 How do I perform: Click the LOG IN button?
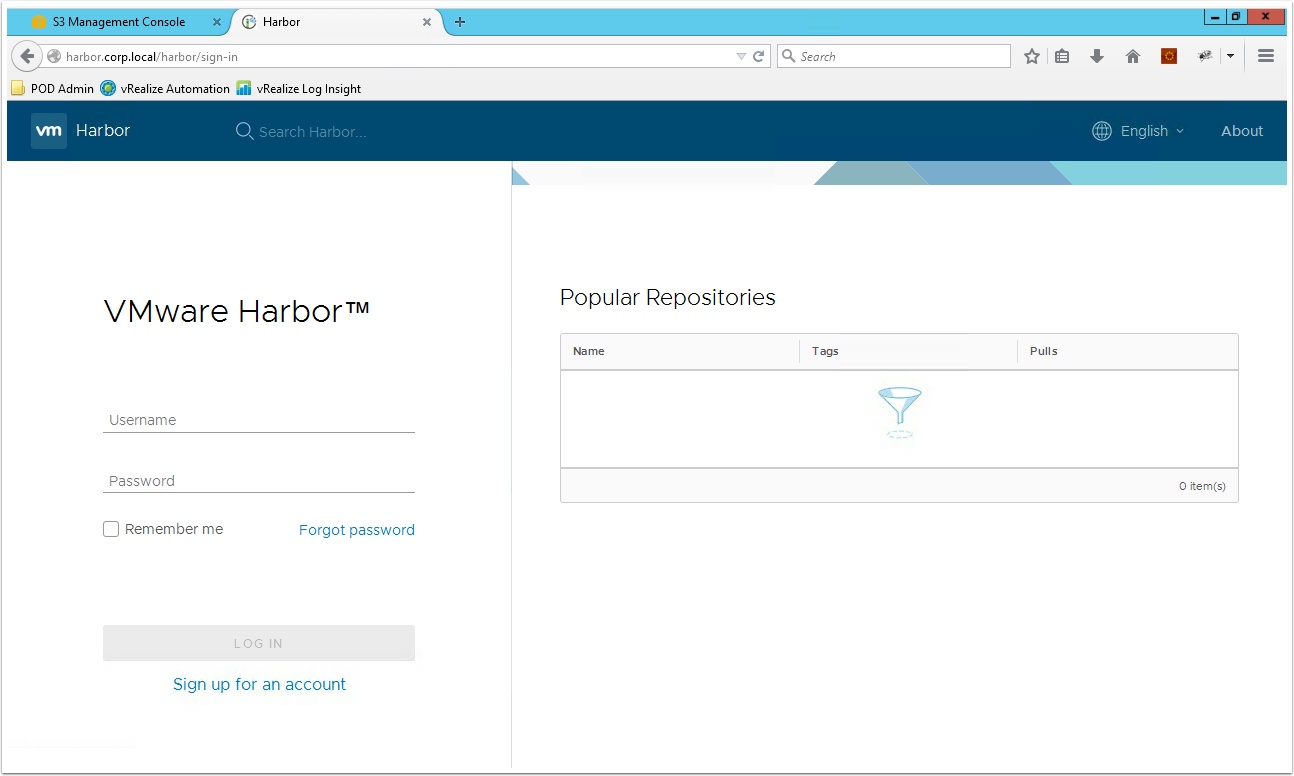click(259, 643)
